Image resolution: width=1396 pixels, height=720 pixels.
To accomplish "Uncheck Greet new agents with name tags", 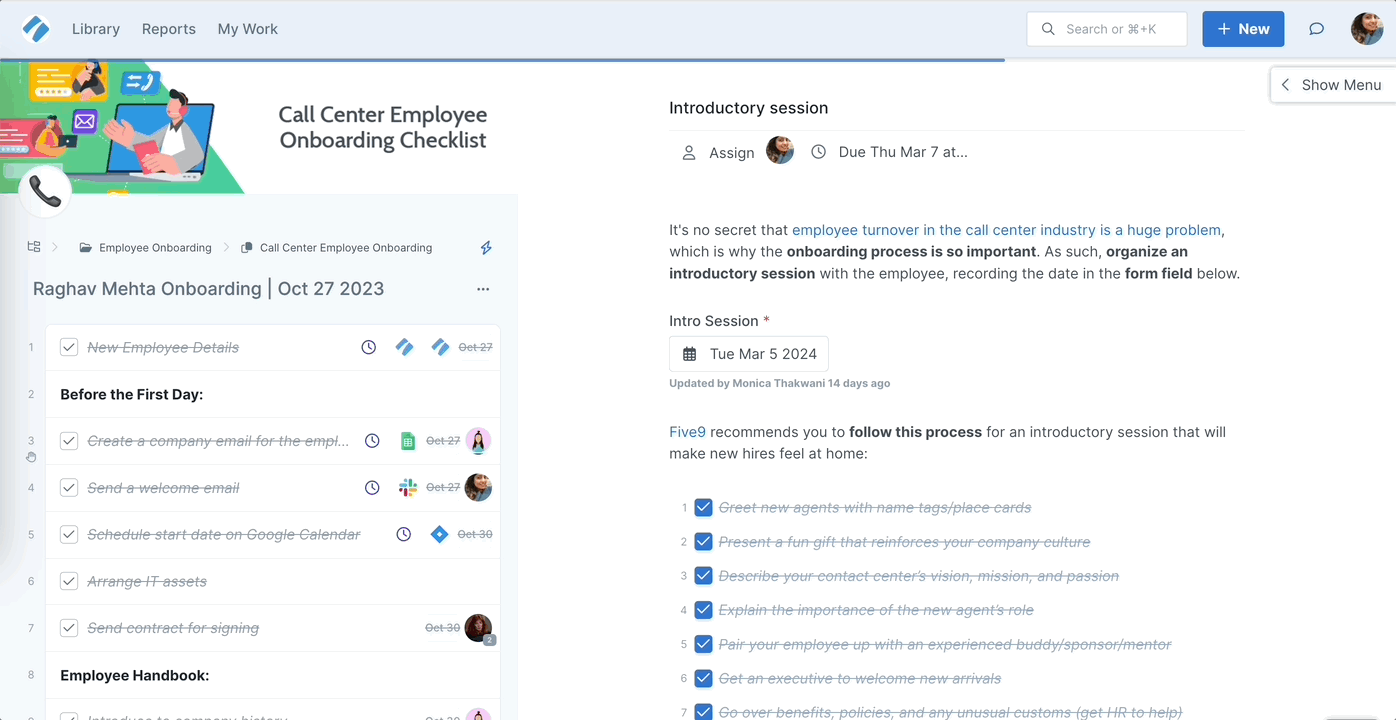I will pyautogui.click(x=703, y=508).
